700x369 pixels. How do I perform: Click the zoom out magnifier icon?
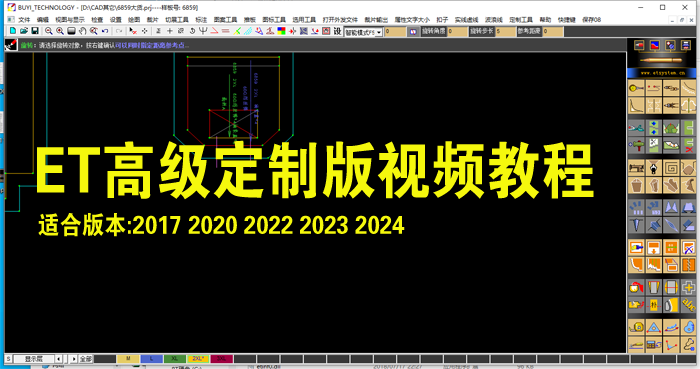pyautogui.click(x=49, y=31)
